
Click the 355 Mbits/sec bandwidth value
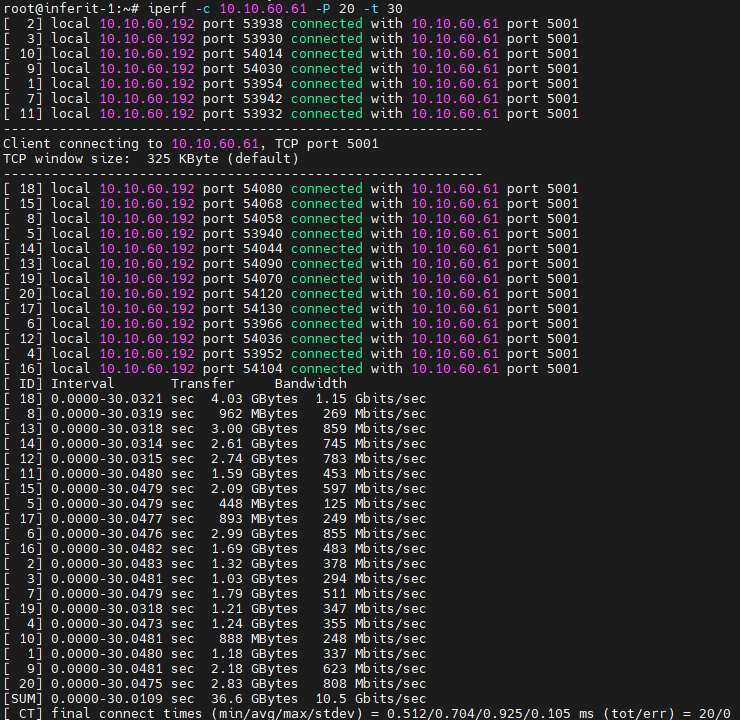tap(375, 624)
